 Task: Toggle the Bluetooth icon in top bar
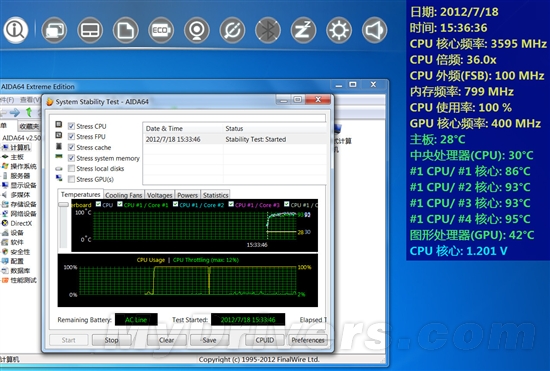tap(268, 30)
